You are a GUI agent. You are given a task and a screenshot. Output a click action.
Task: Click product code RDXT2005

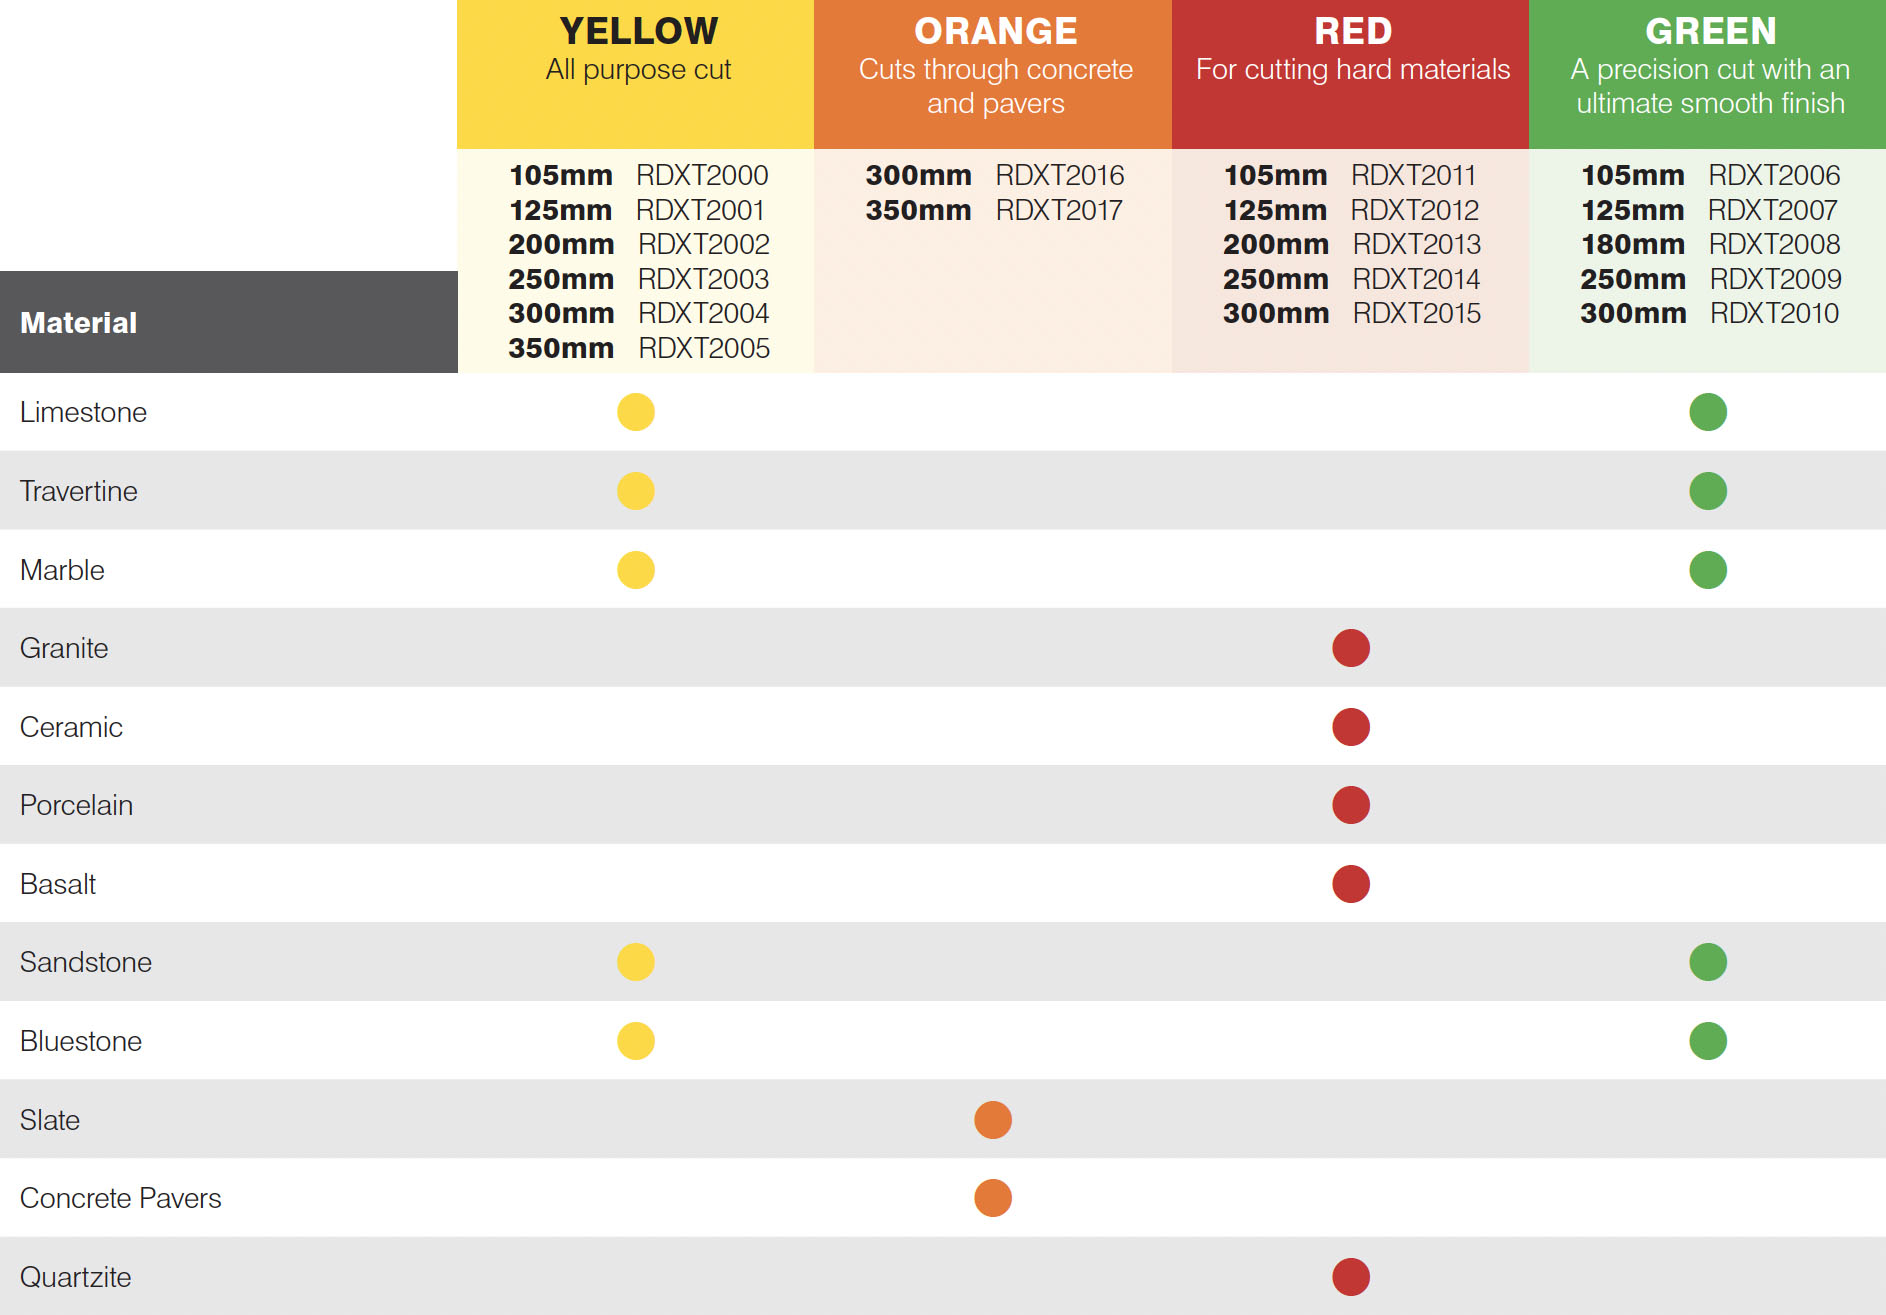tap(704, 348)
